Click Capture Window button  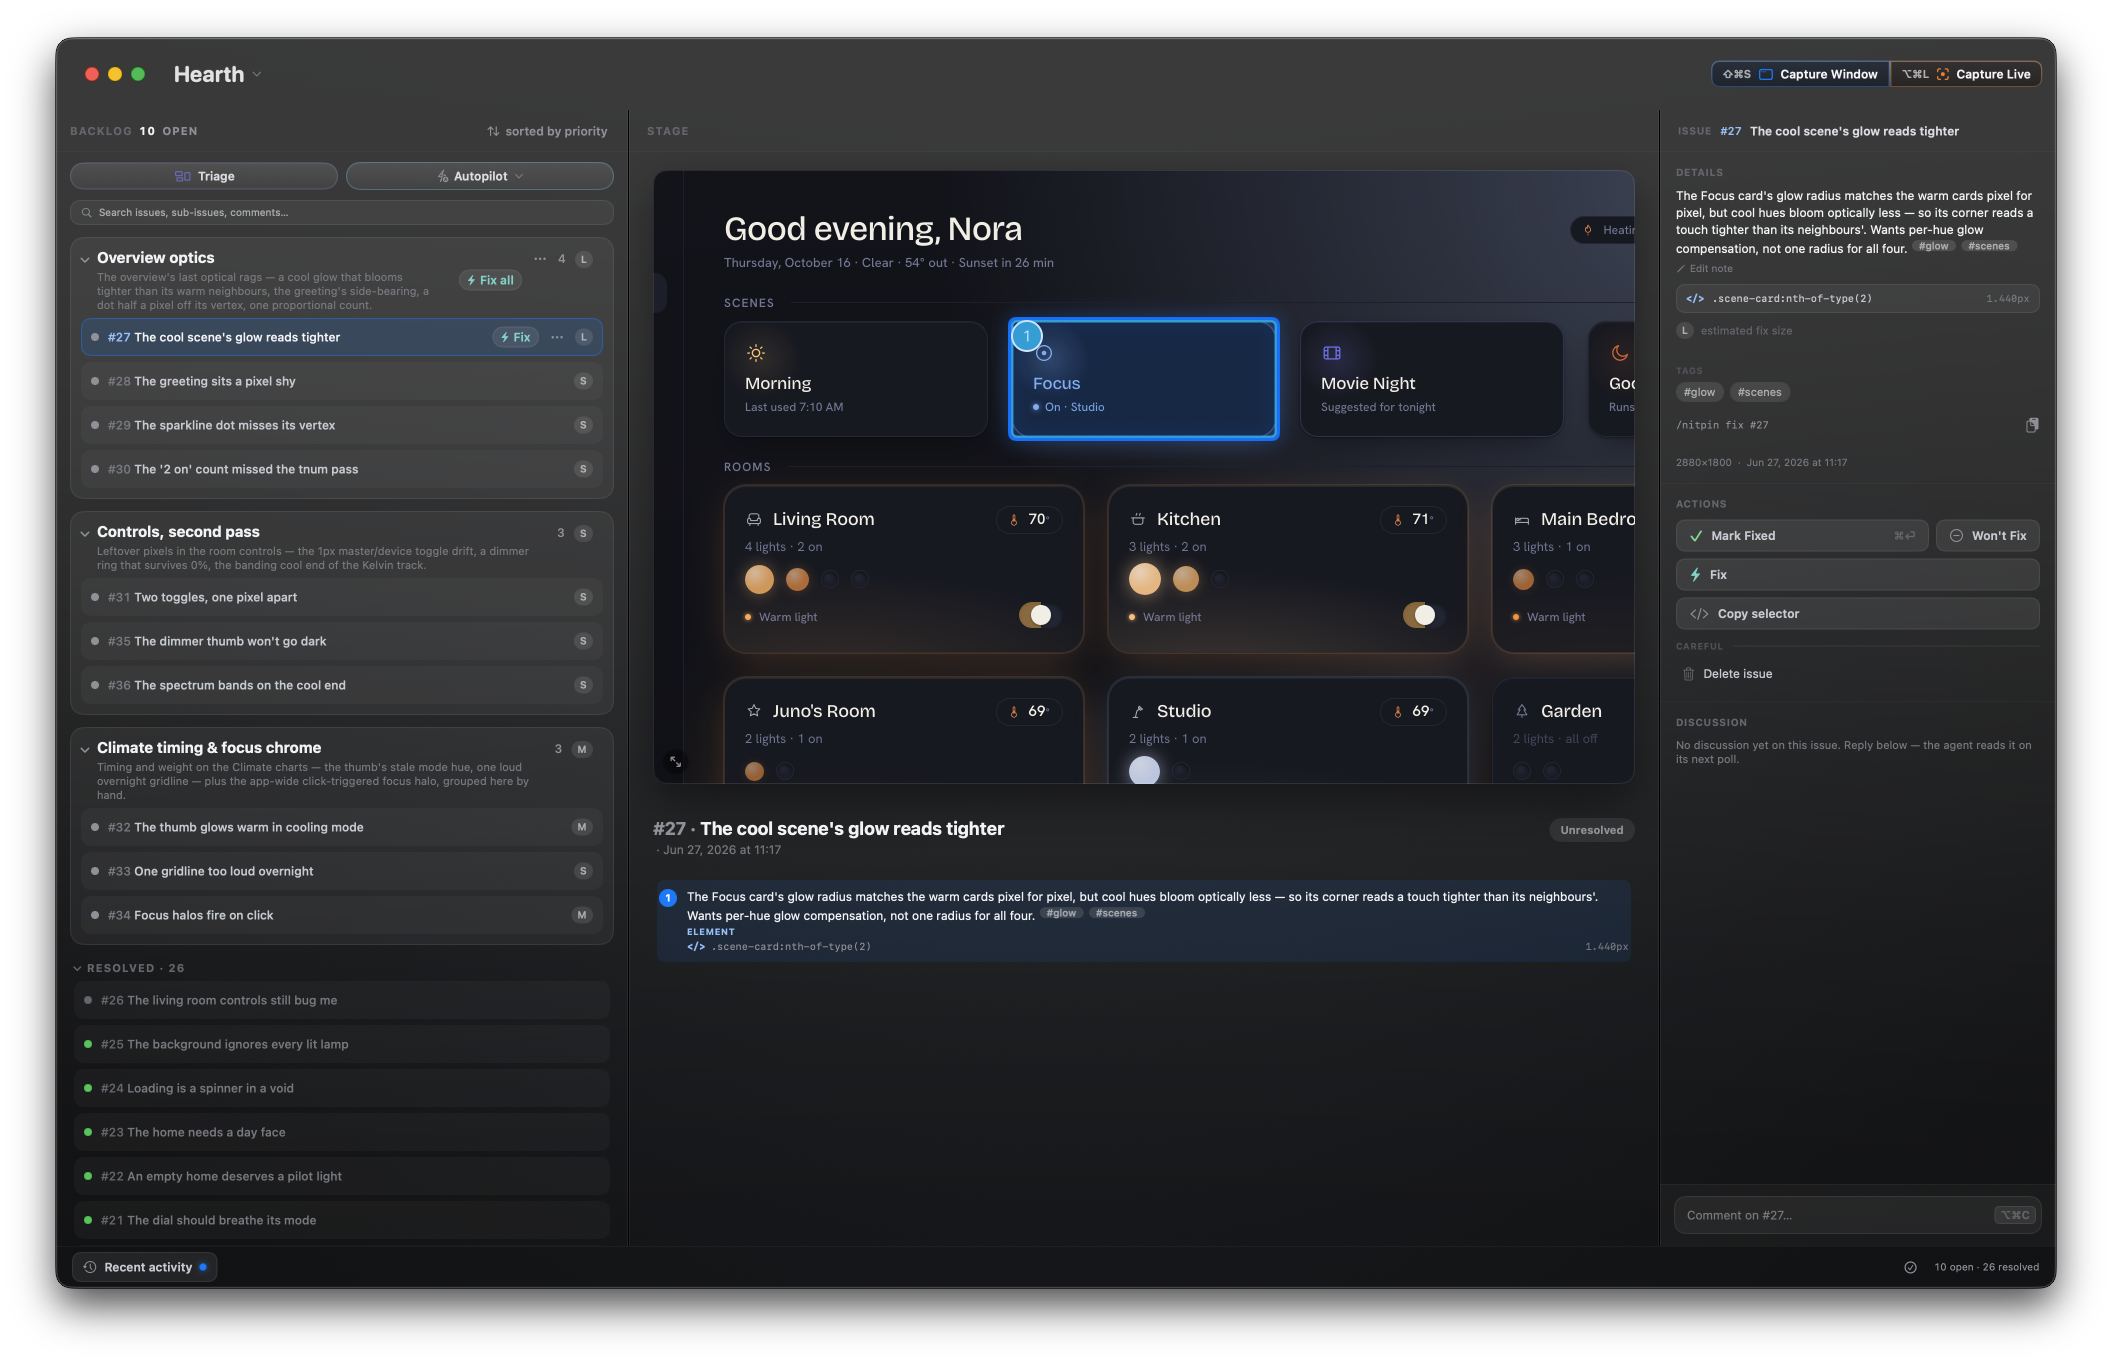coord(1800,74)
